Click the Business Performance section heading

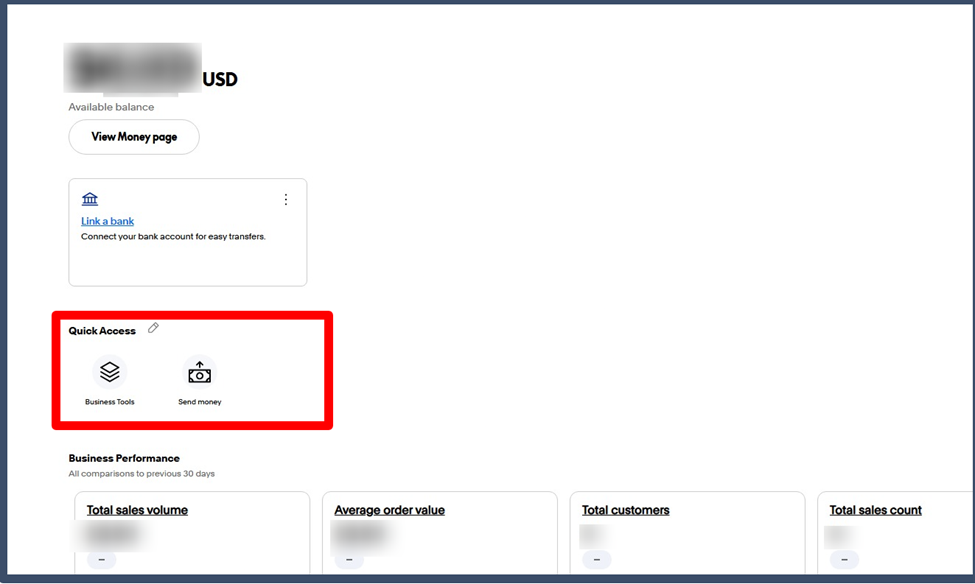tap(124, 458)
